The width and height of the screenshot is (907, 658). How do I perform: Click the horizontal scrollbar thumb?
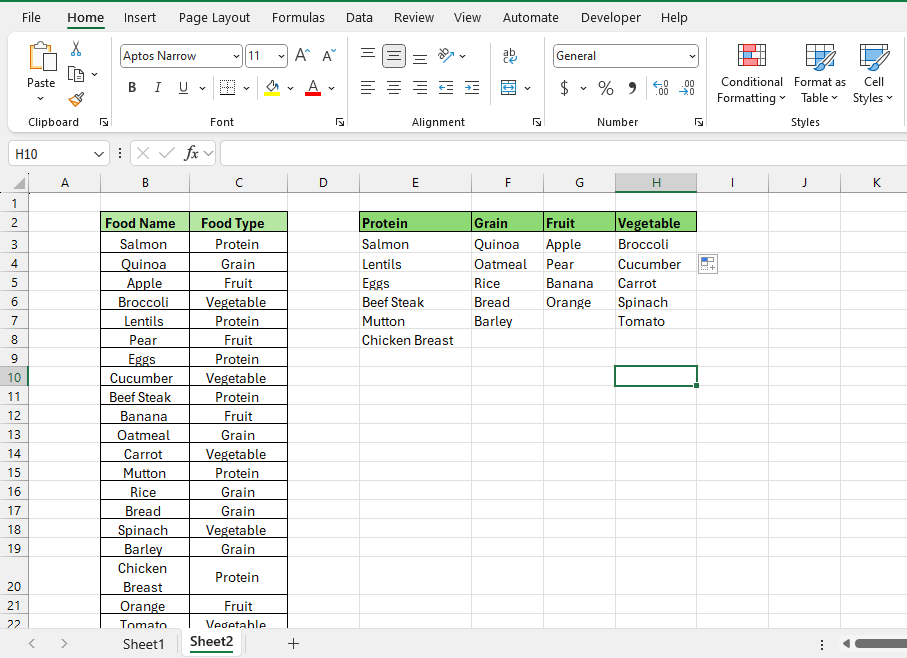tap(881, 644)
